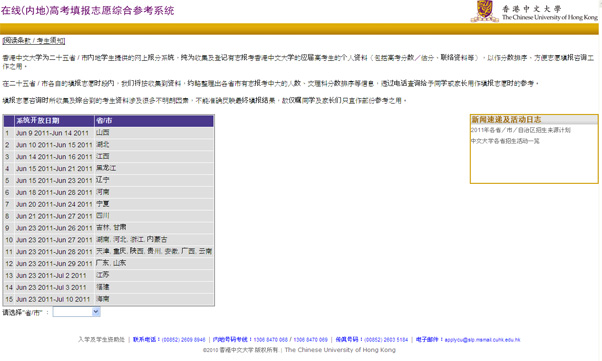The width and height of the screenshot is (602, 361).
Task: Click the 系统开放日期 column header
Action: [x=55, y=121]
